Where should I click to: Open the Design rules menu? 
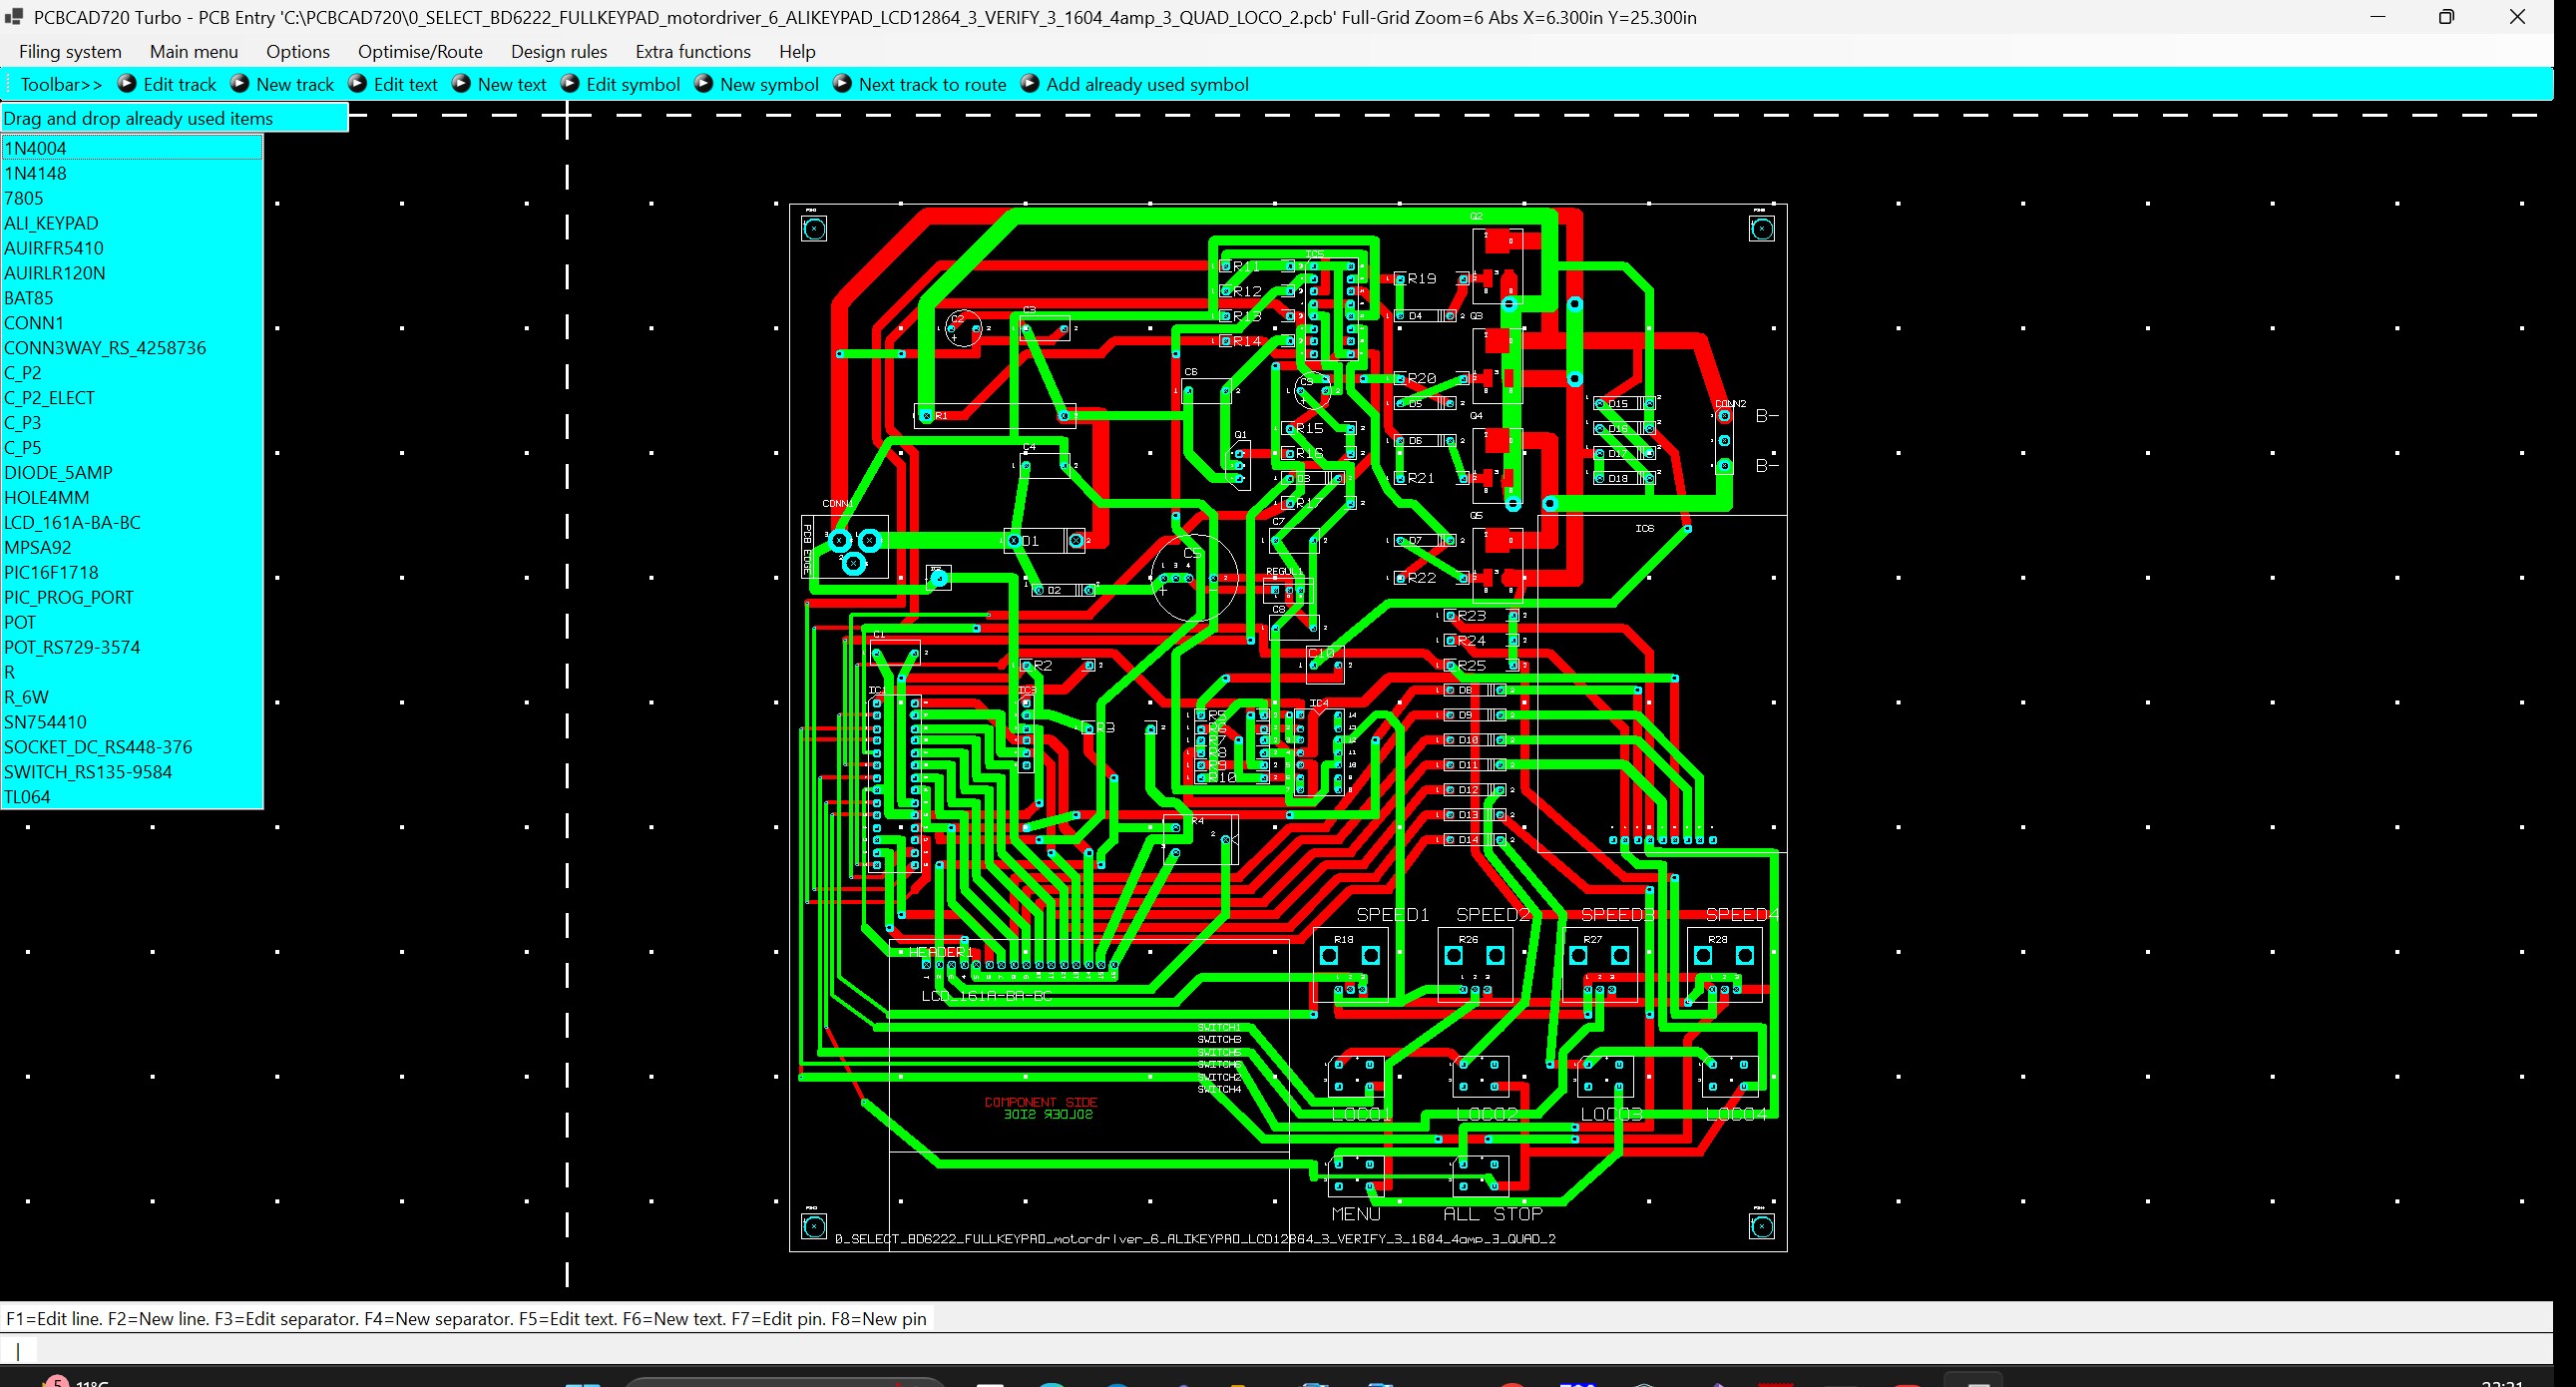559,51
